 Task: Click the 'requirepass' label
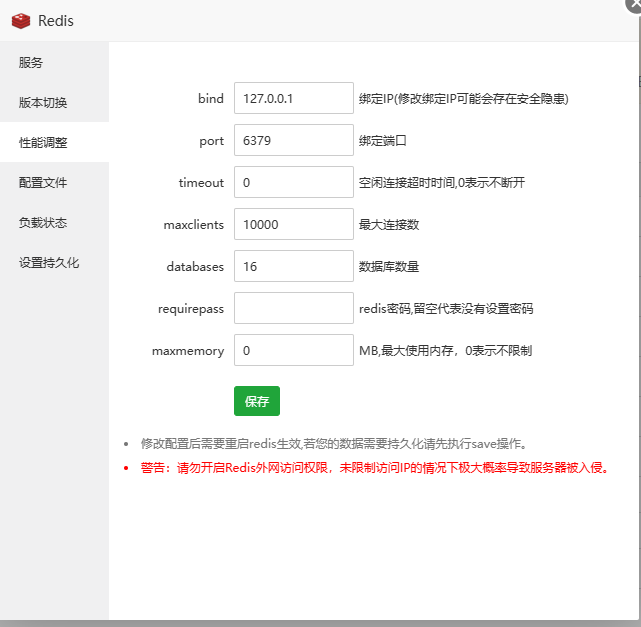pos(191,309)
